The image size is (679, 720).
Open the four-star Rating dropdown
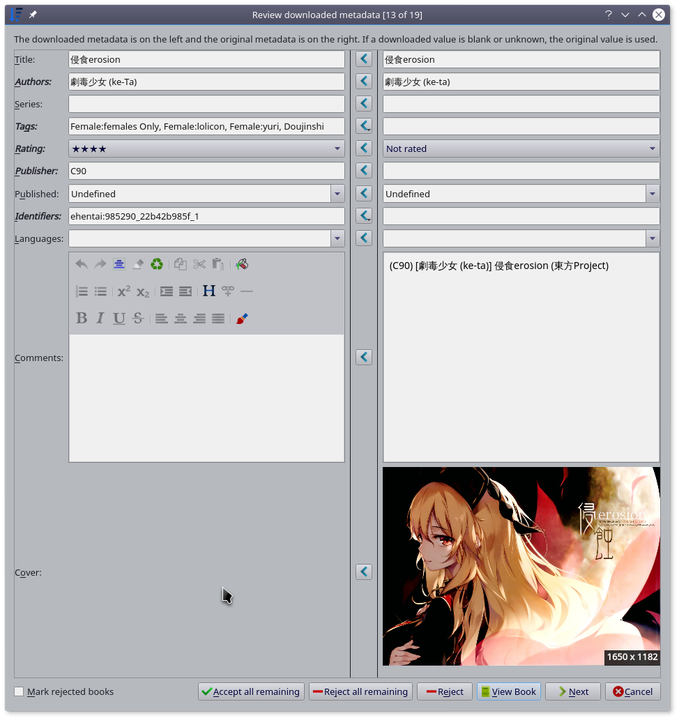[206, 149]
